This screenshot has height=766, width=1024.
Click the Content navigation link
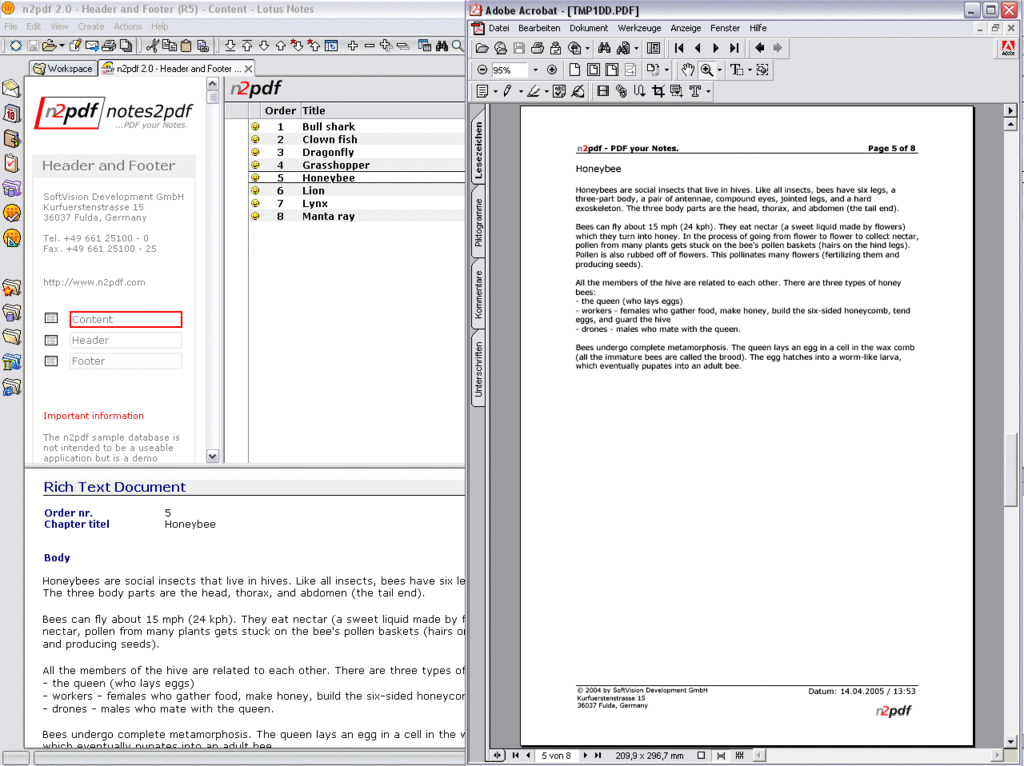point(125,319)
